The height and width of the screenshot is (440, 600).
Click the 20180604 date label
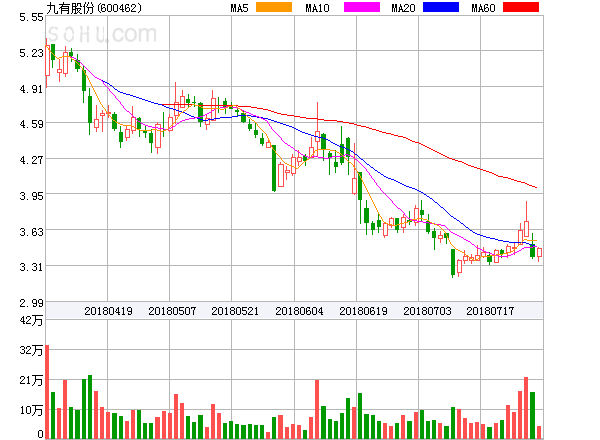tap(299, 311)
